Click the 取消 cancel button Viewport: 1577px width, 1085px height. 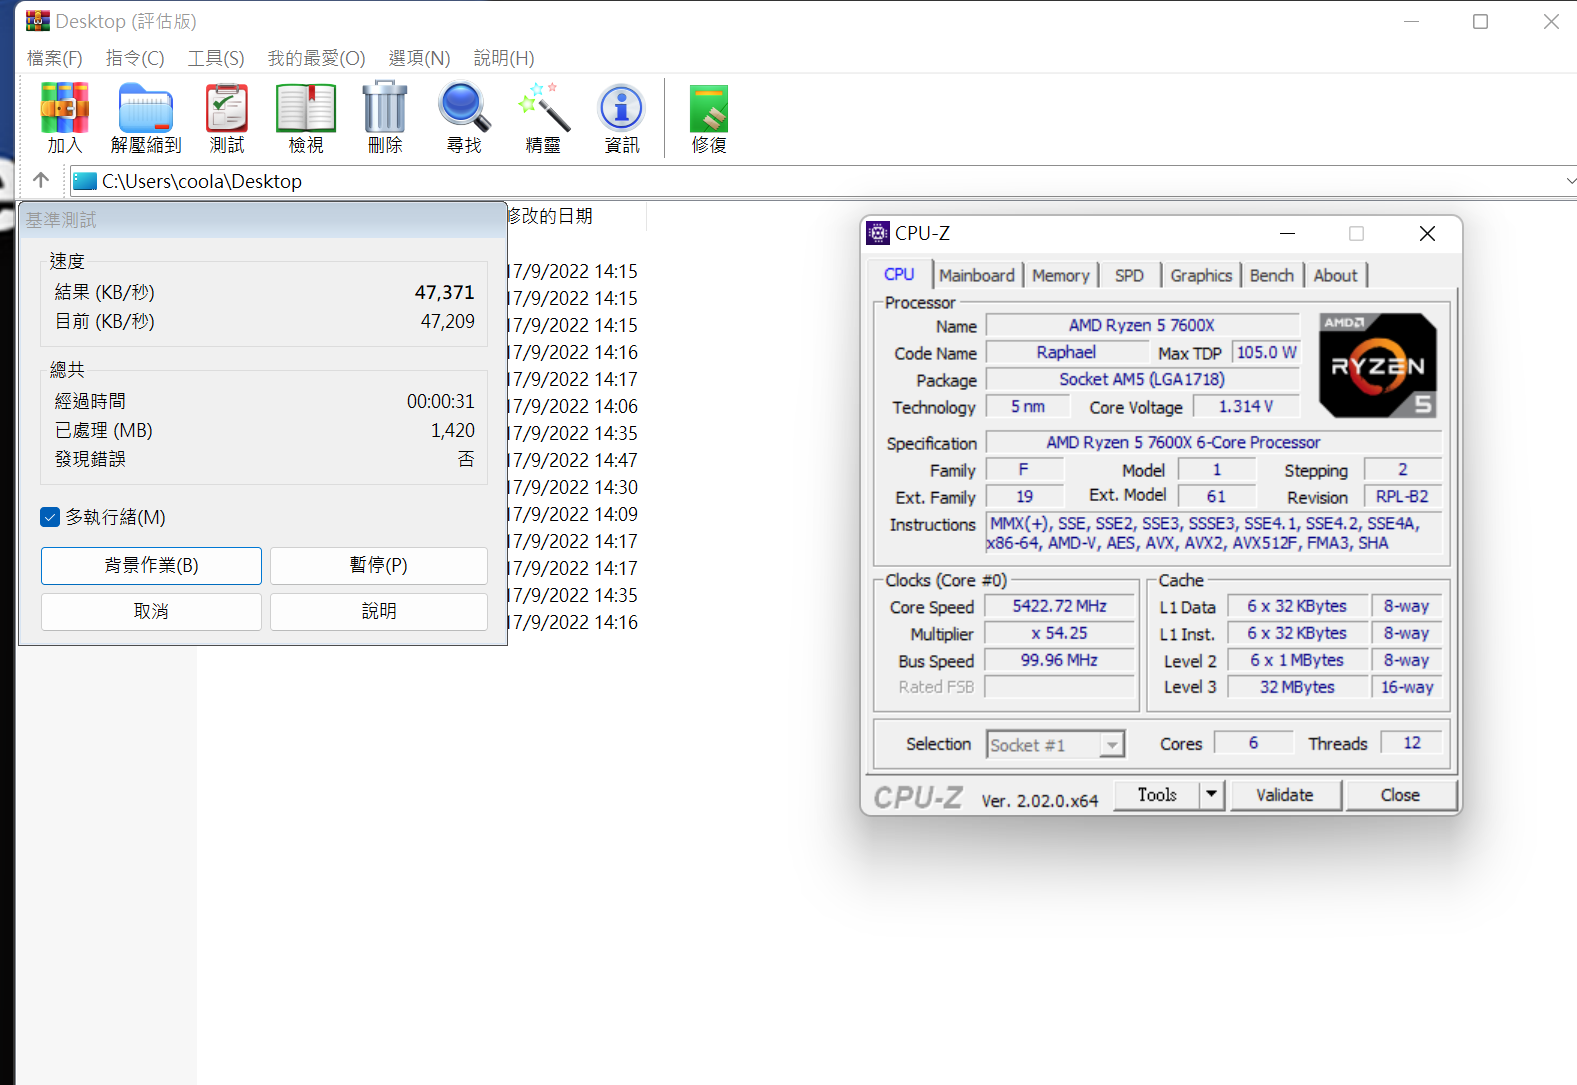tap(151, 611)
